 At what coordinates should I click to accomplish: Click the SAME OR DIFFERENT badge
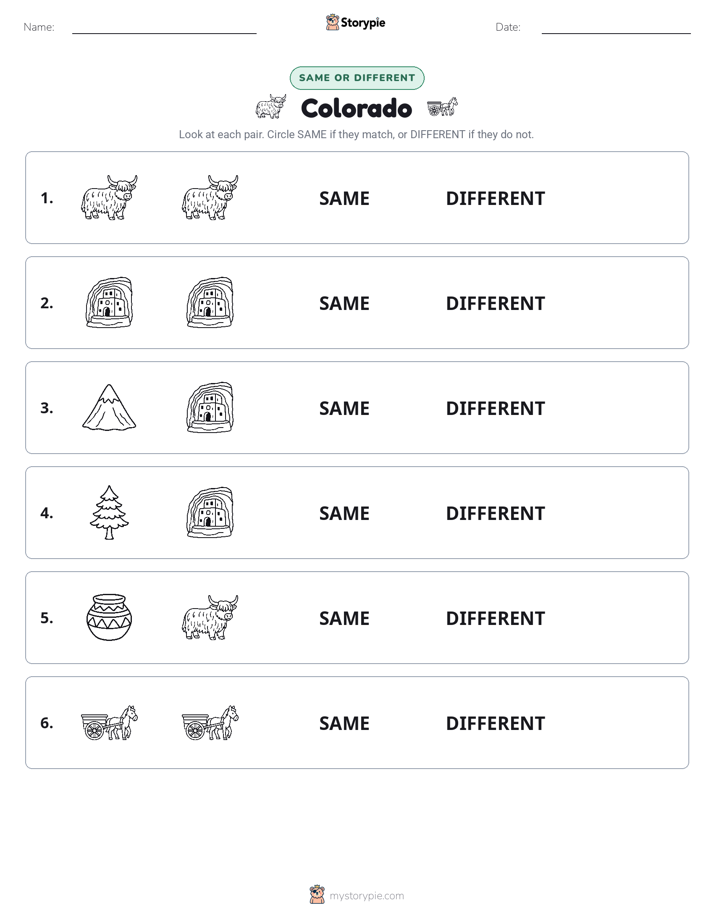[357, 78]
